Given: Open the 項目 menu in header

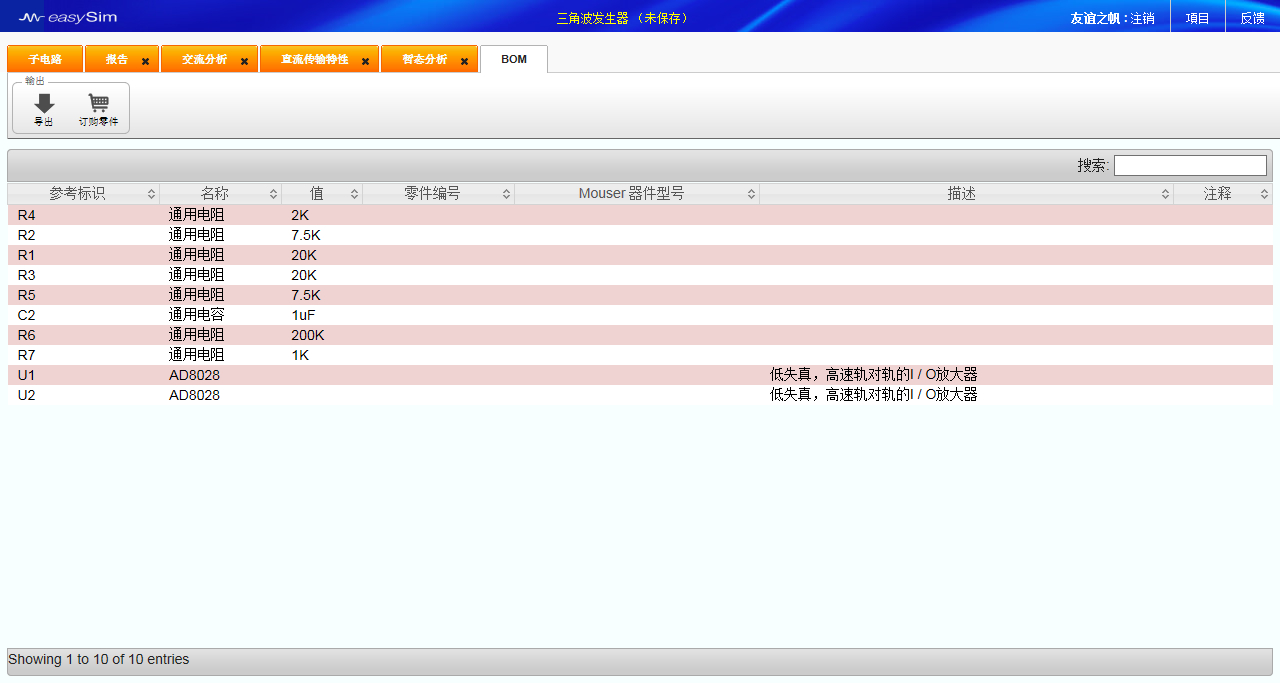Looking at the screenshot, I should point(1197,17).
